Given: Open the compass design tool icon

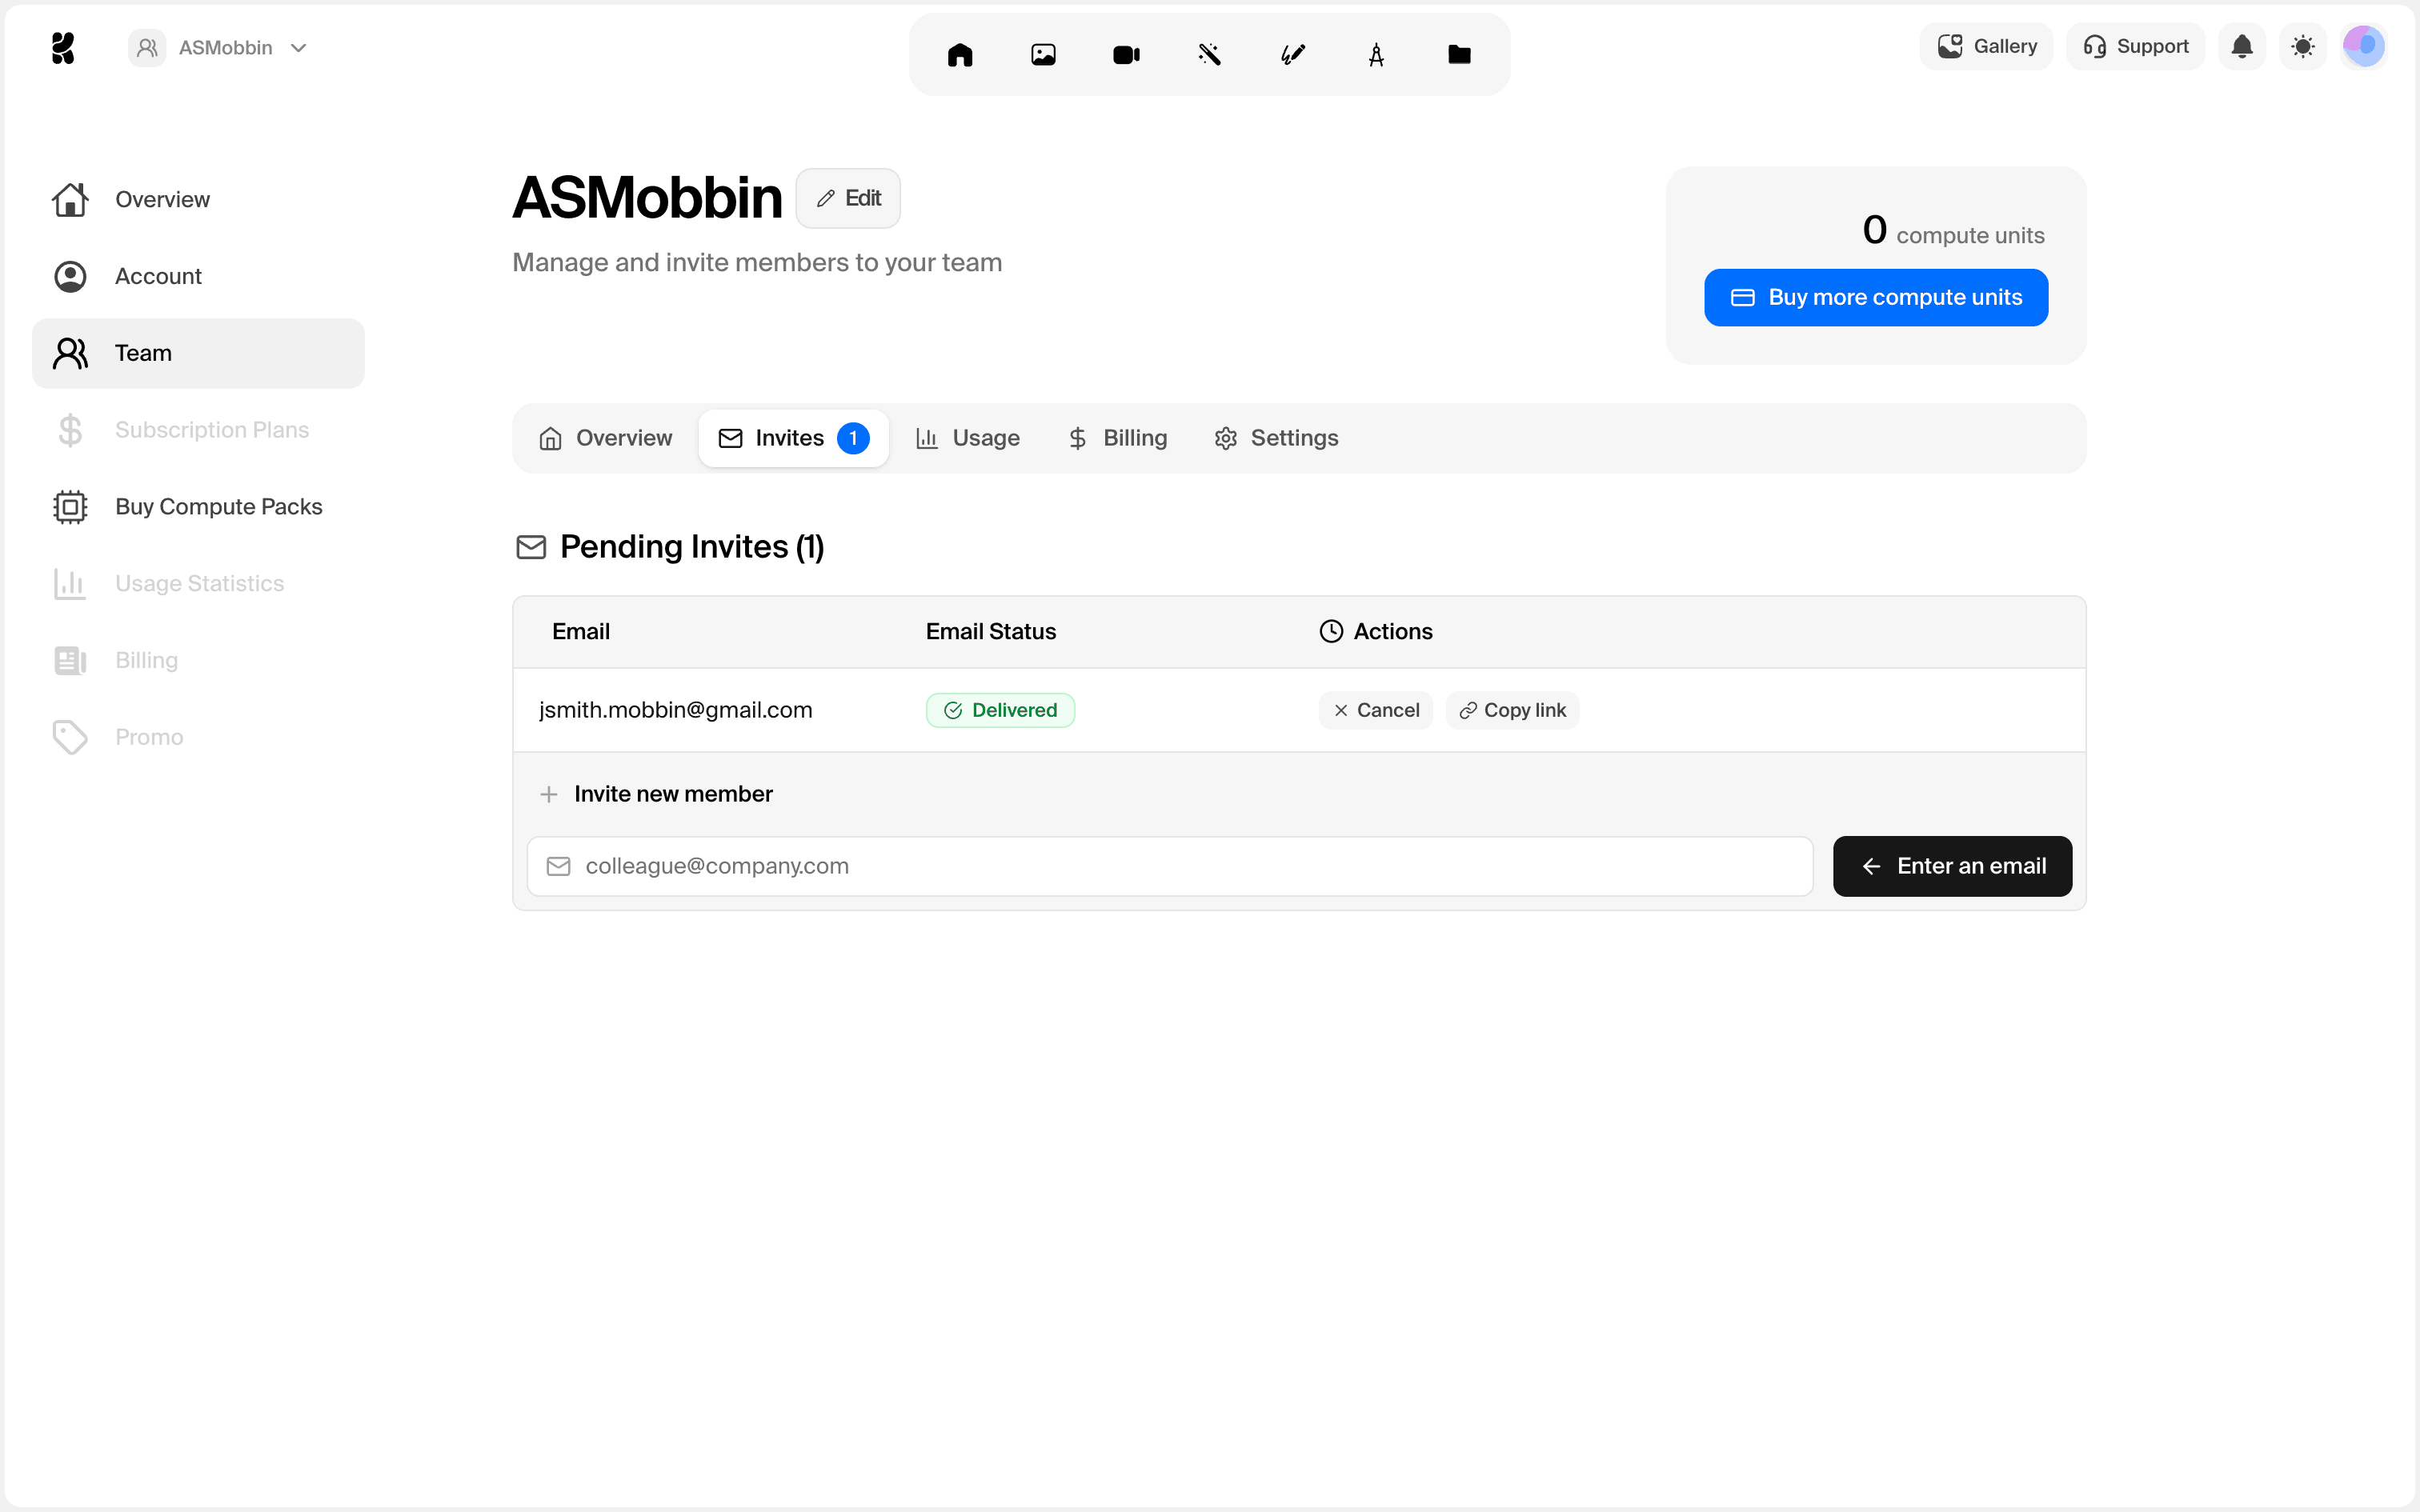Looking at the screenshot, I should (x=1376, y=55).
